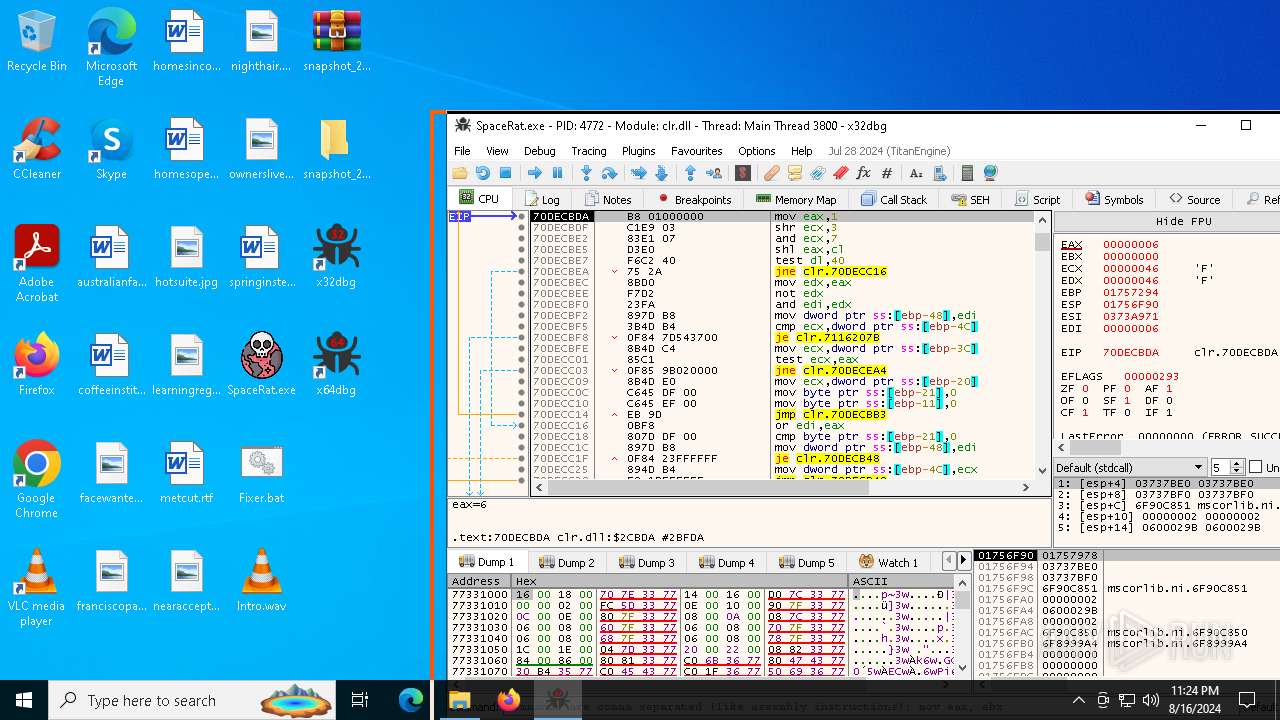This screenshot has width=1280, height=720.
Task: Click the Trace Over toolbar icon
Action: (x=661, y=173)
